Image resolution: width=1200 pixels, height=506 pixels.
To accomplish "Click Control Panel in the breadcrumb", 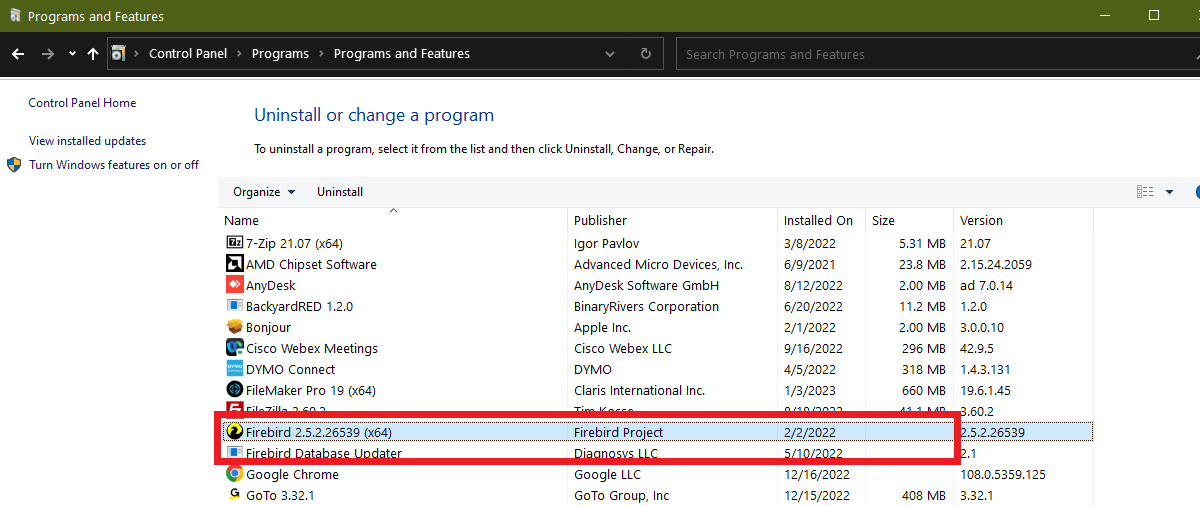I will click(x=188, y=54).
